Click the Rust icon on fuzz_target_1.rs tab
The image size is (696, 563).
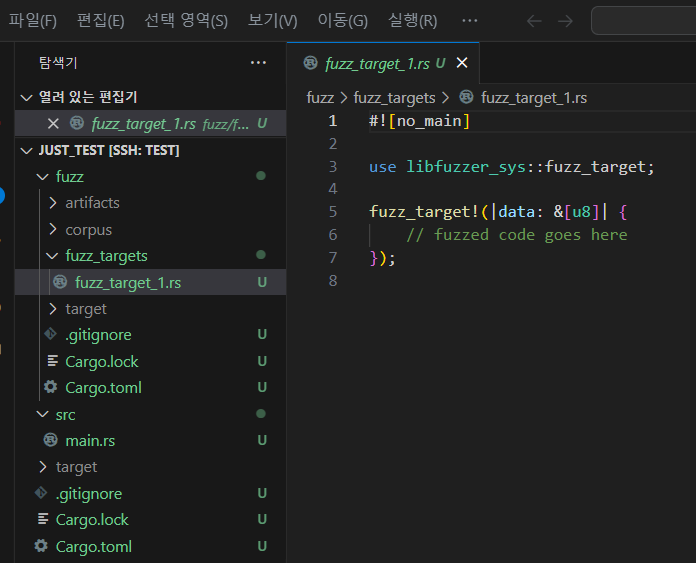point(310,63)
